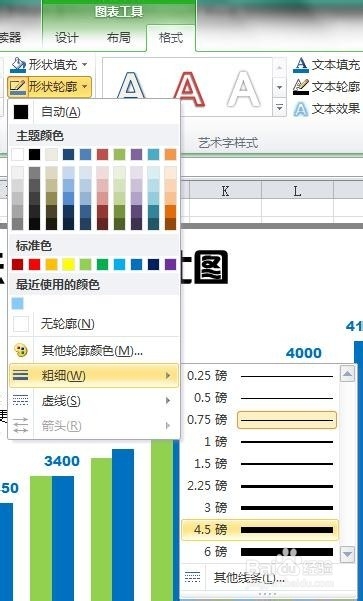Viewport: 363px width, 601px height.
Task: Select the white gray WordArt style A
Action: (244, 89)
